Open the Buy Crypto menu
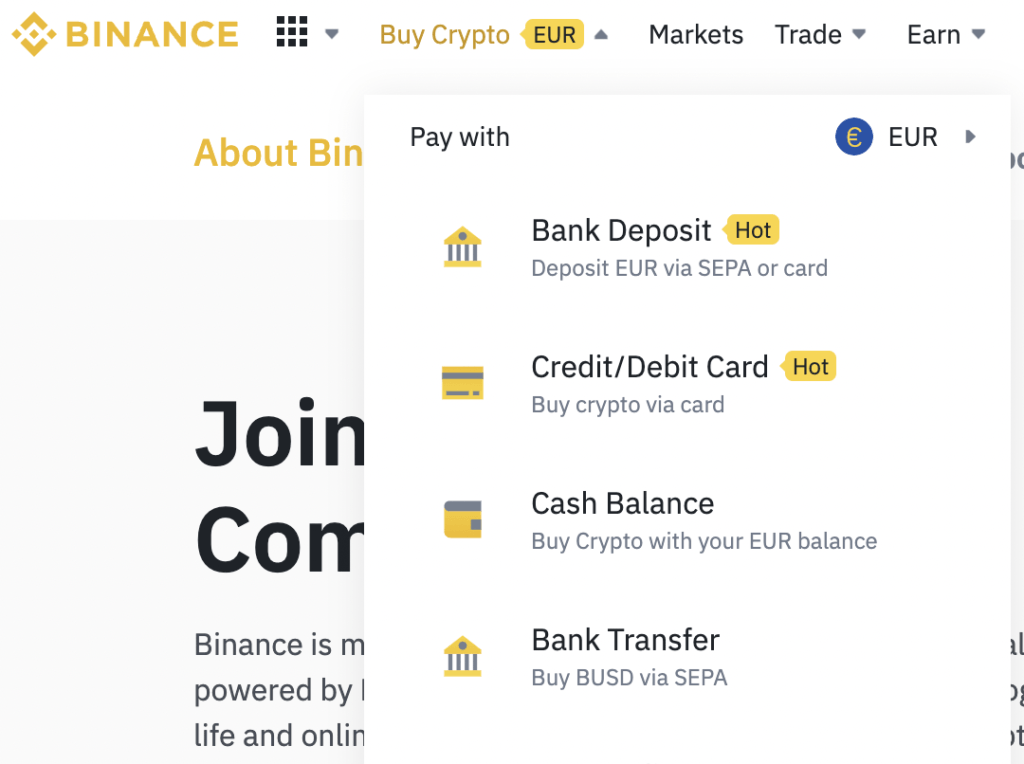 445,35
